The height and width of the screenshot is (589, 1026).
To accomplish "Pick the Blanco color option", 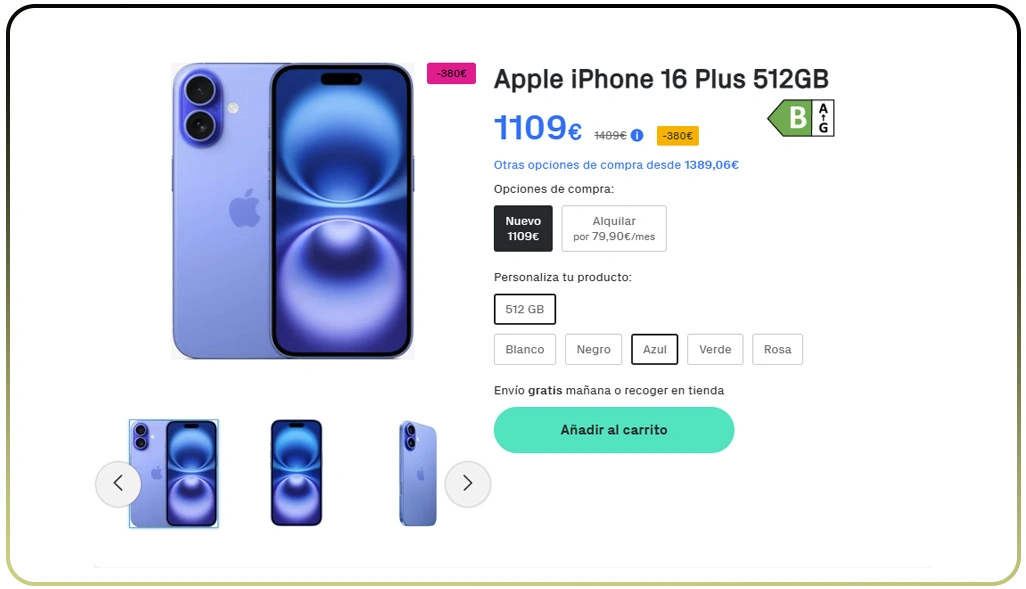I will click(525, 349).
